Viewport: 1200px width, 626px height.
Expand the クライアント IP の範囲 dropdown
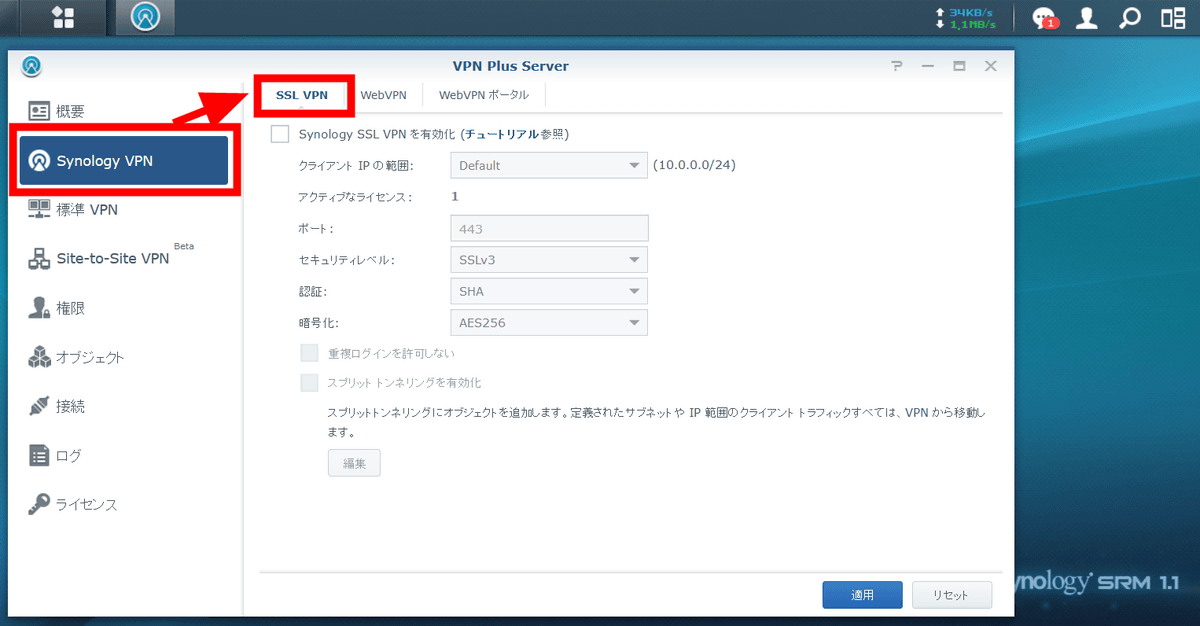(548, 166)
